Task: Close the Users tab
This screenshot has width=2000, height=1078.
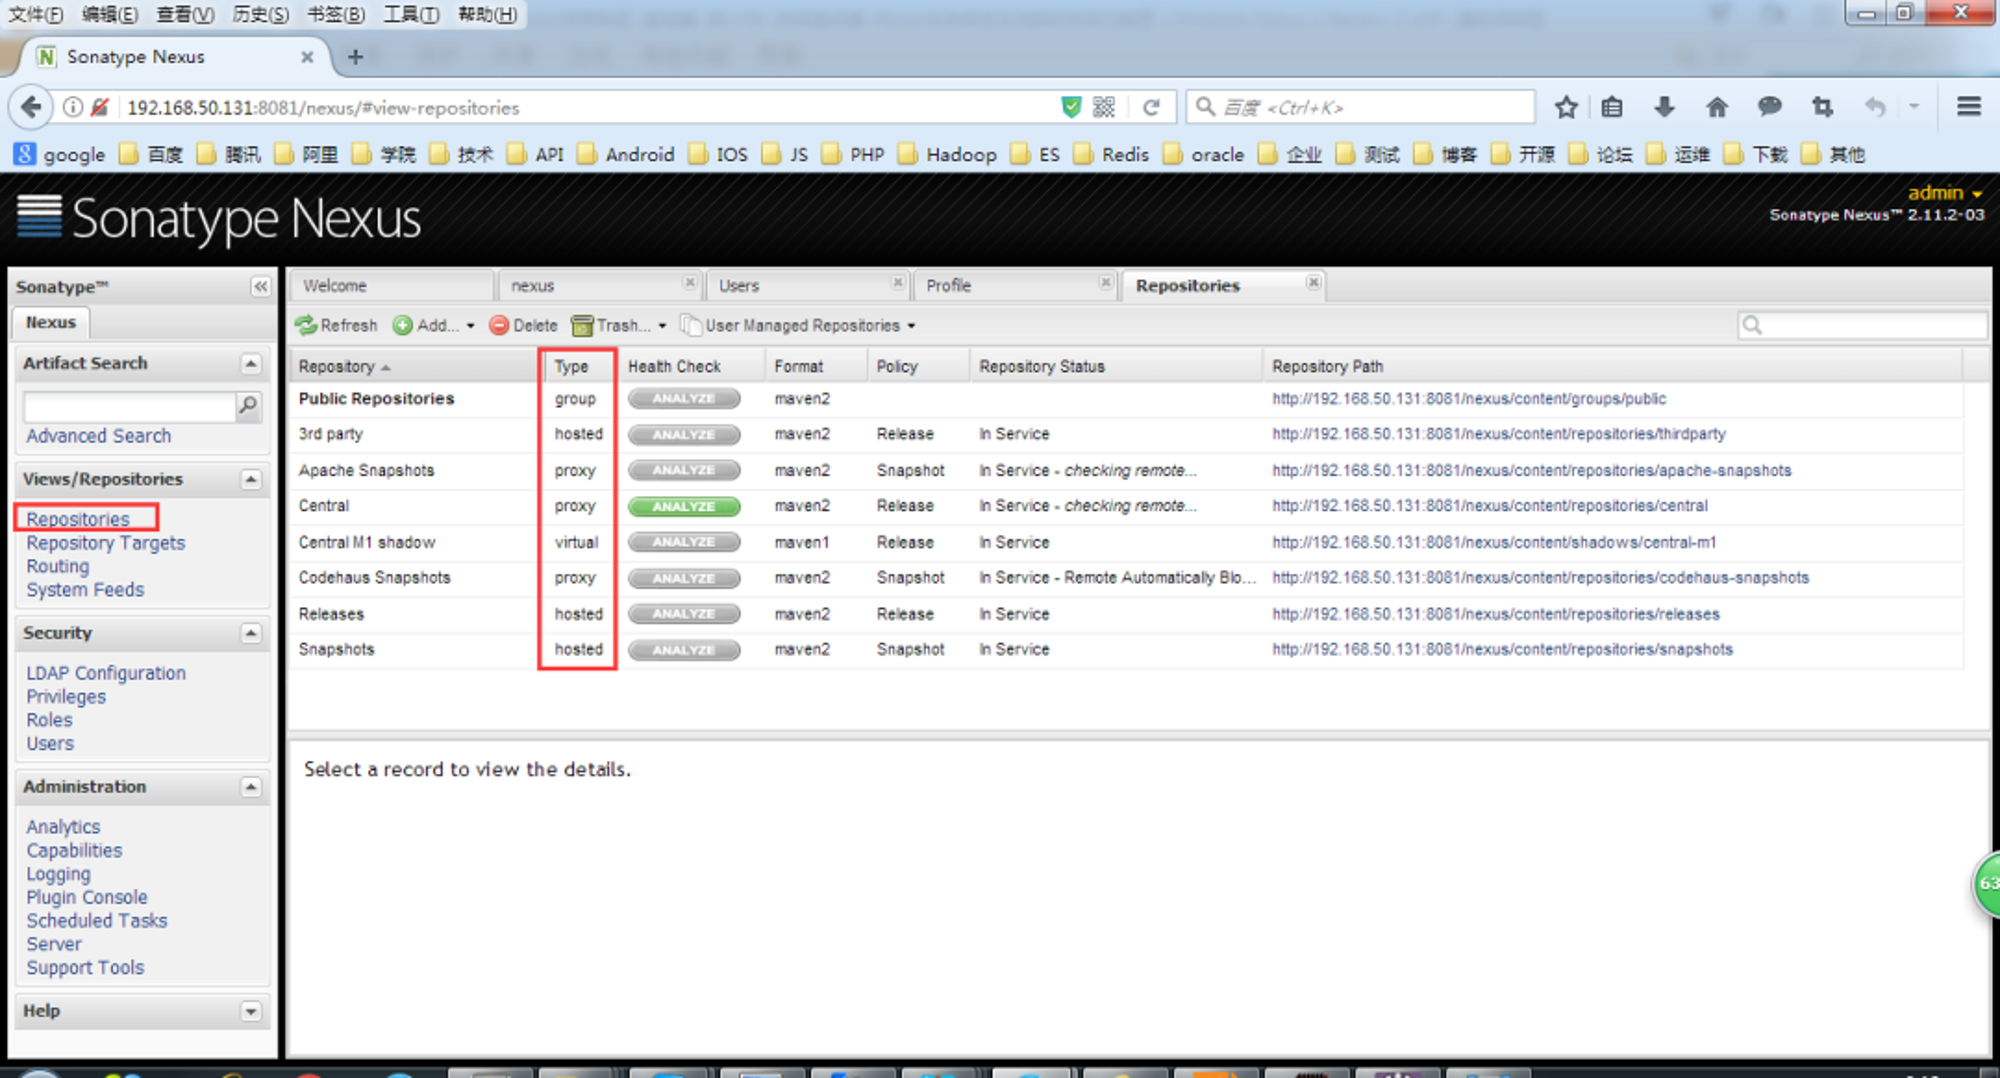Action: (x=897, y=283)
